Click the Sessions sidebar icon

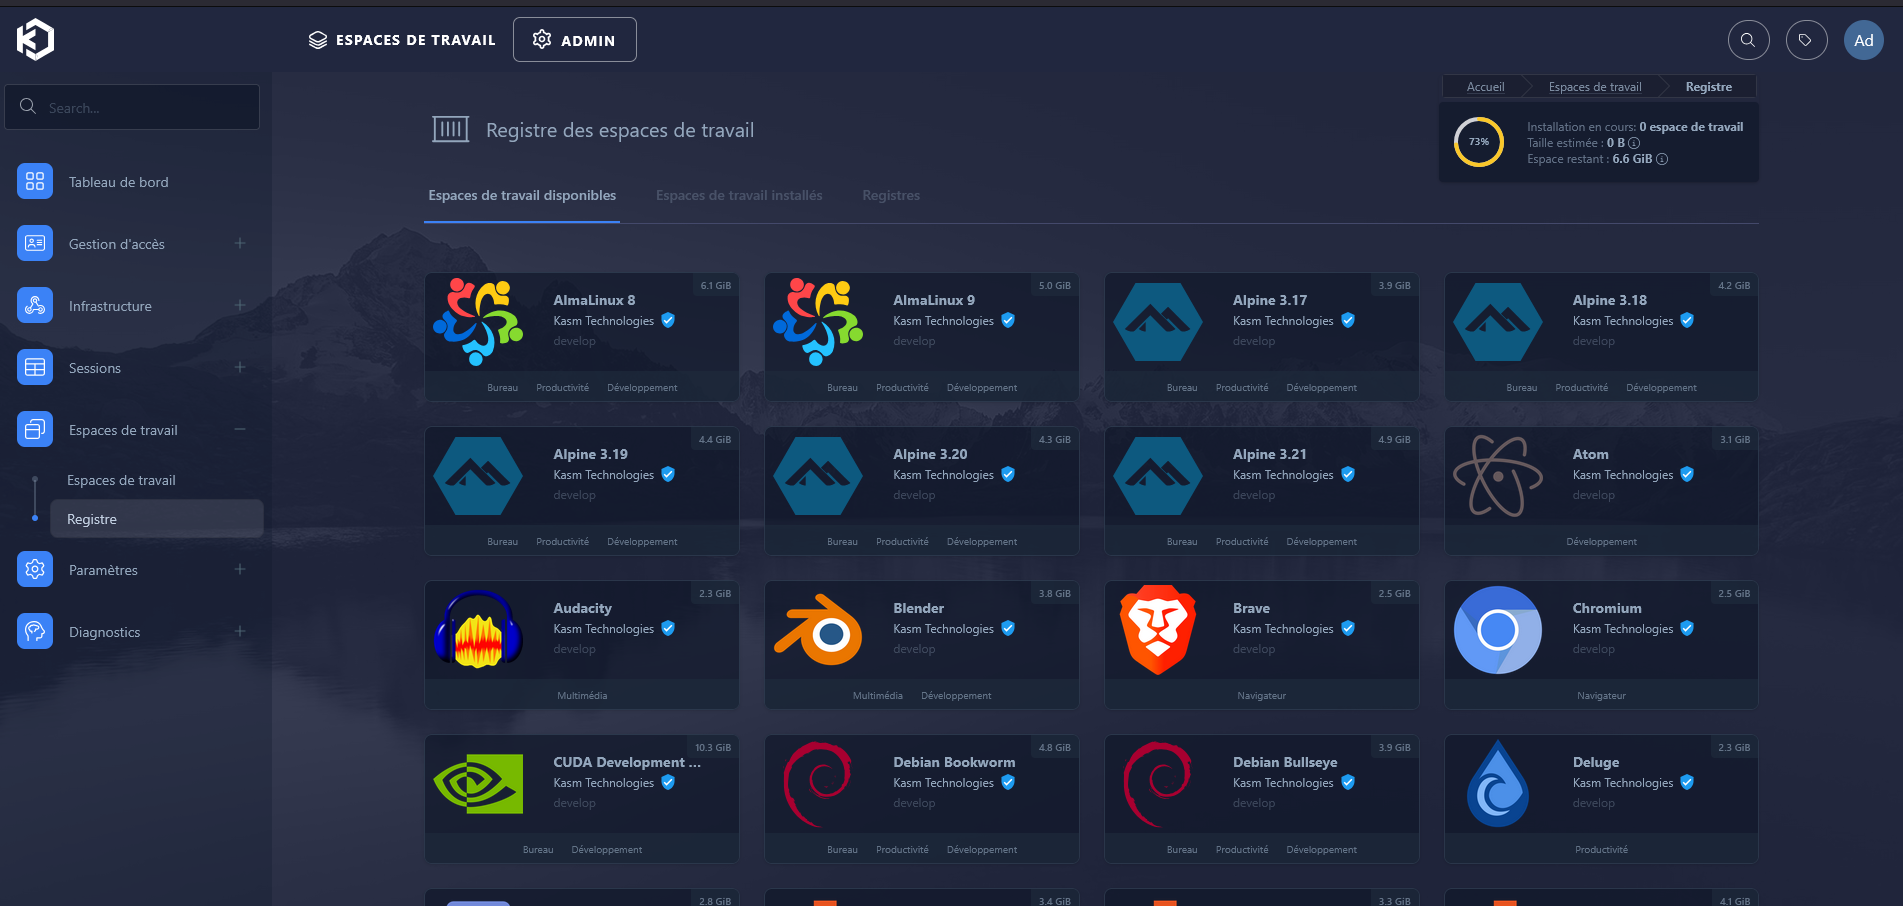(x=35, y=367)
